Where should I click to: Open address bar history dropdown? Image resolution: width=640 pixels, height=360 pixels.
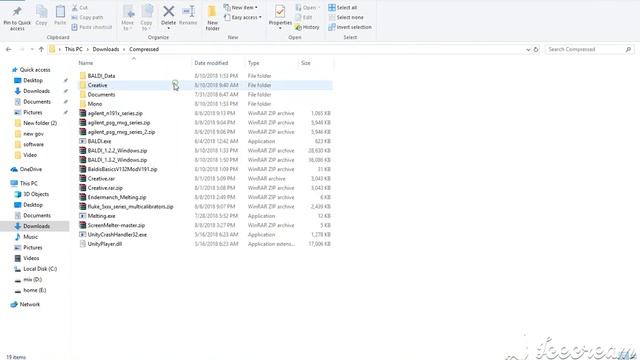pos(528,49)
